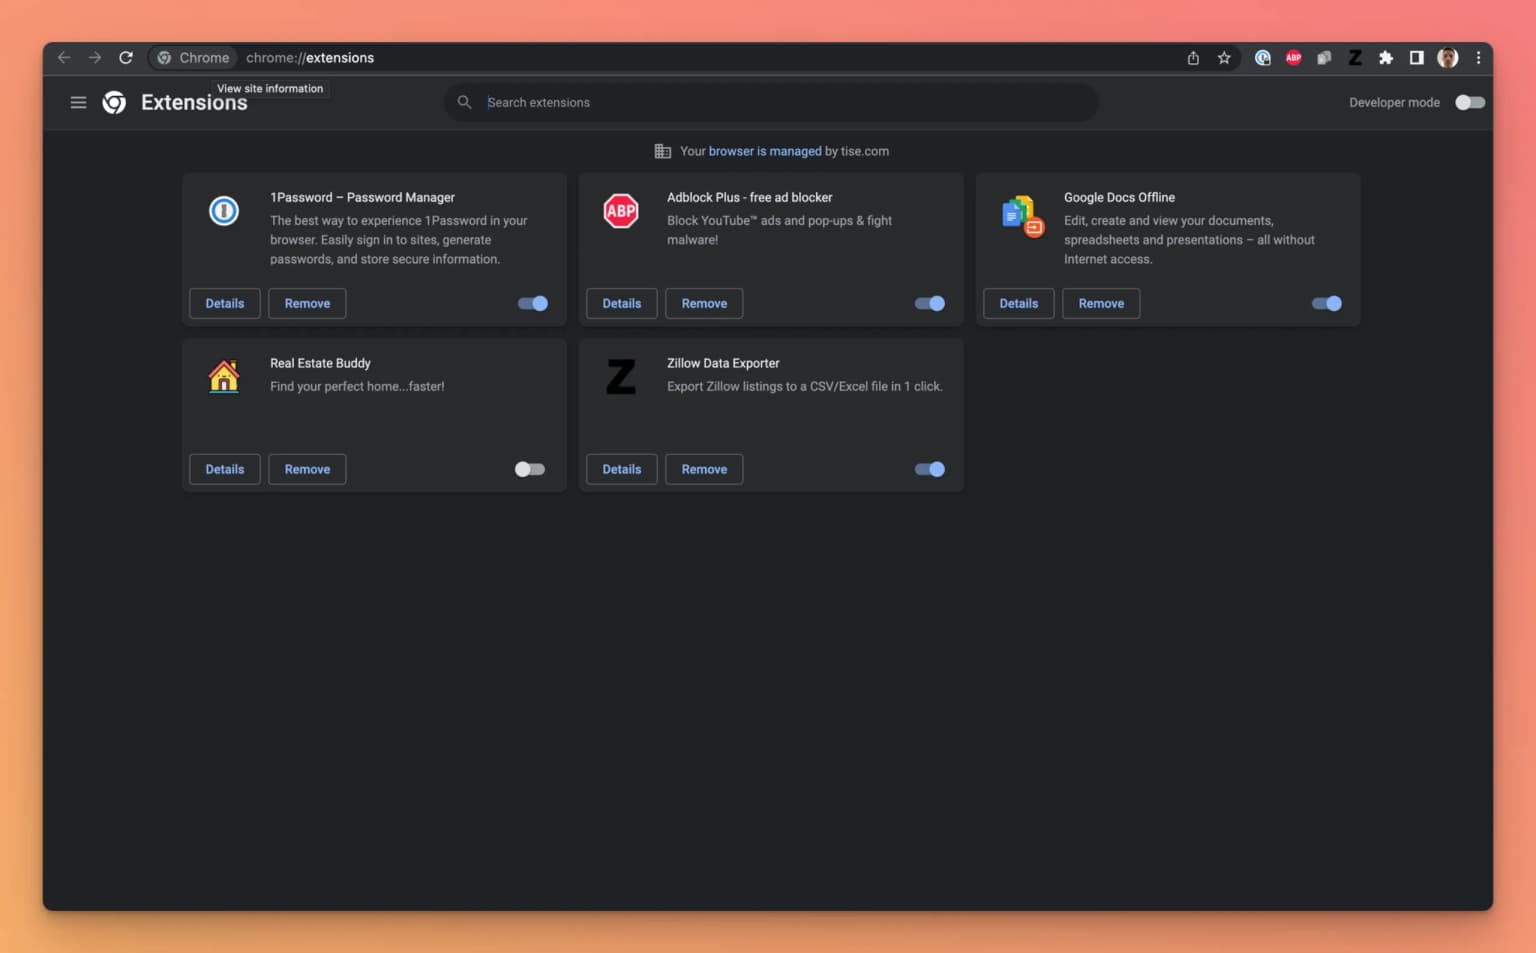The width and height of the screenshot is (1536, 953).
Task: Click the forward navigation arrow
Action: (95, 58)
